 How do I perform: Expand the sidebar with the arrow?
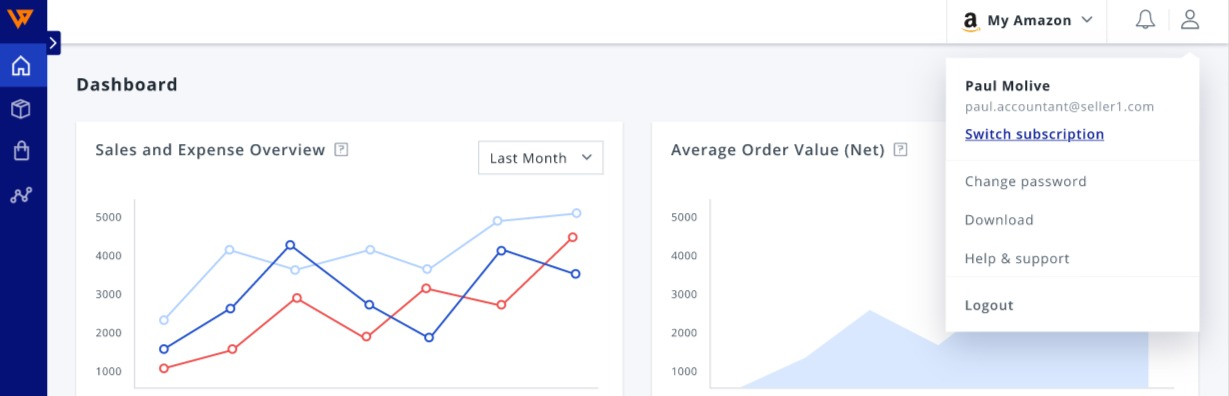tap(53, 43)
